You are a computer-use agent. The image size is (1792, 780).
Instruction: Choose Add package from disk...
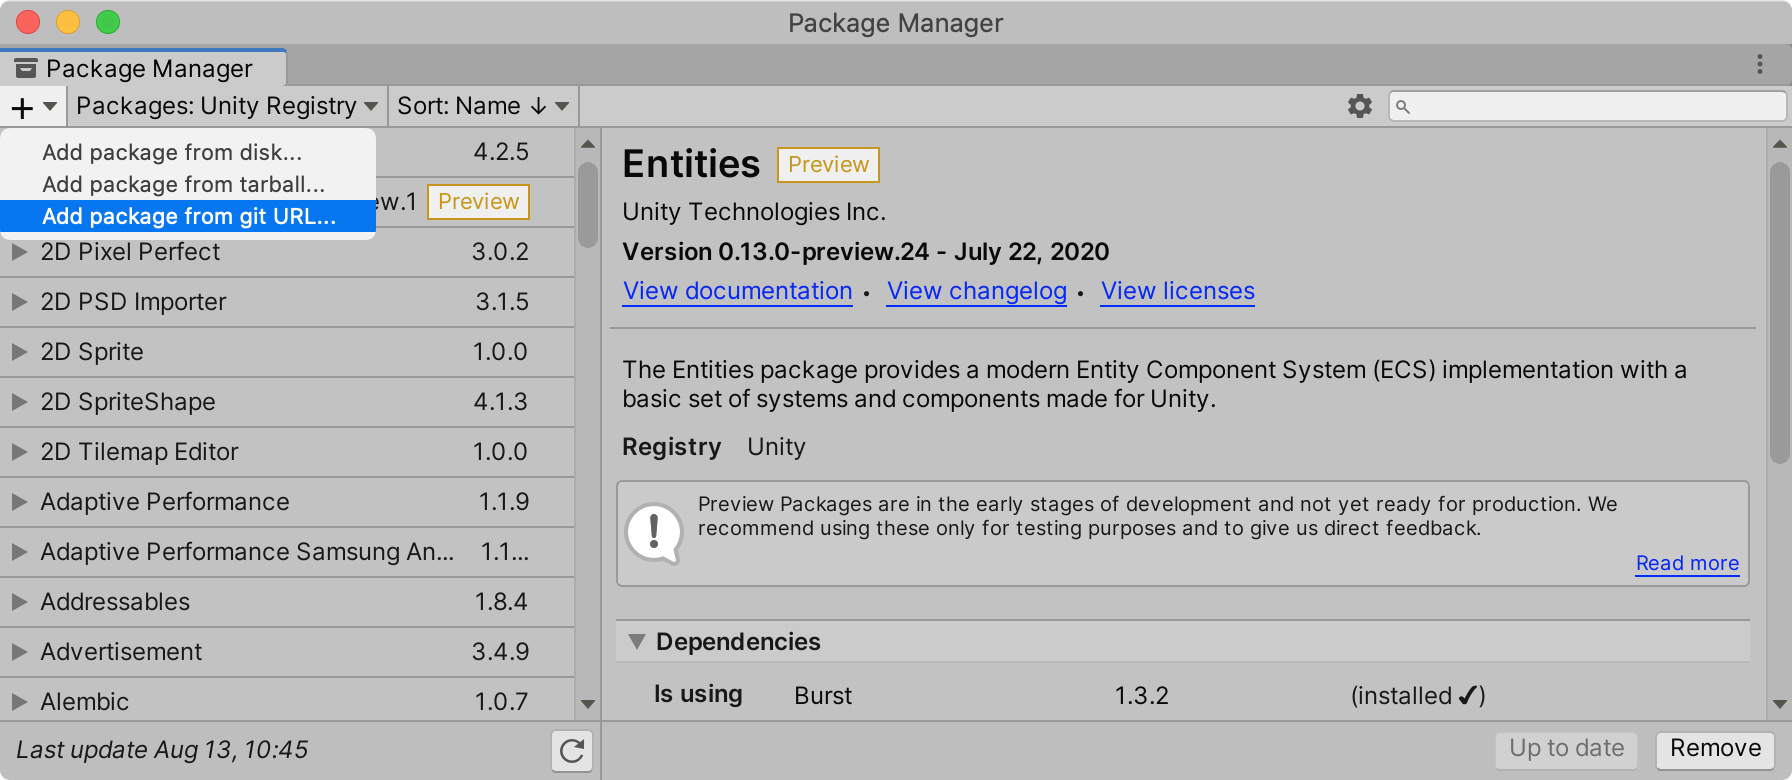(188, 152)
